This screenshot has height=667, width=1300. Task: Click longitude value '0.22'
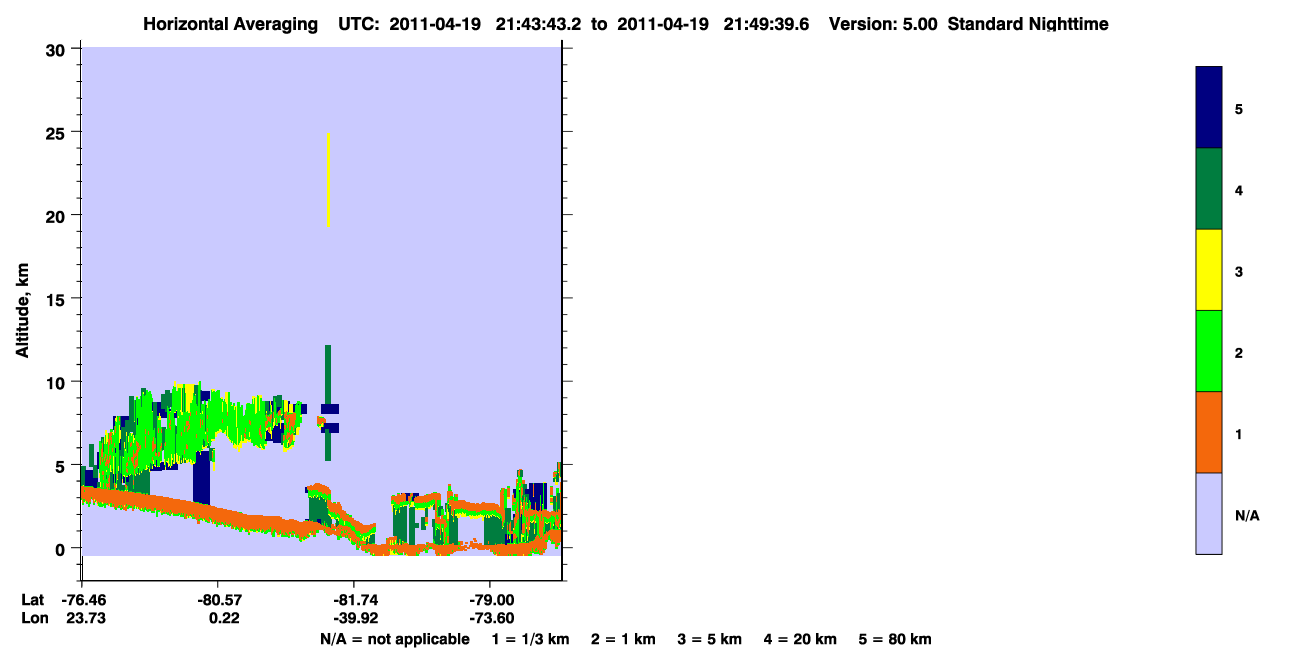click(x=224, y=618)
